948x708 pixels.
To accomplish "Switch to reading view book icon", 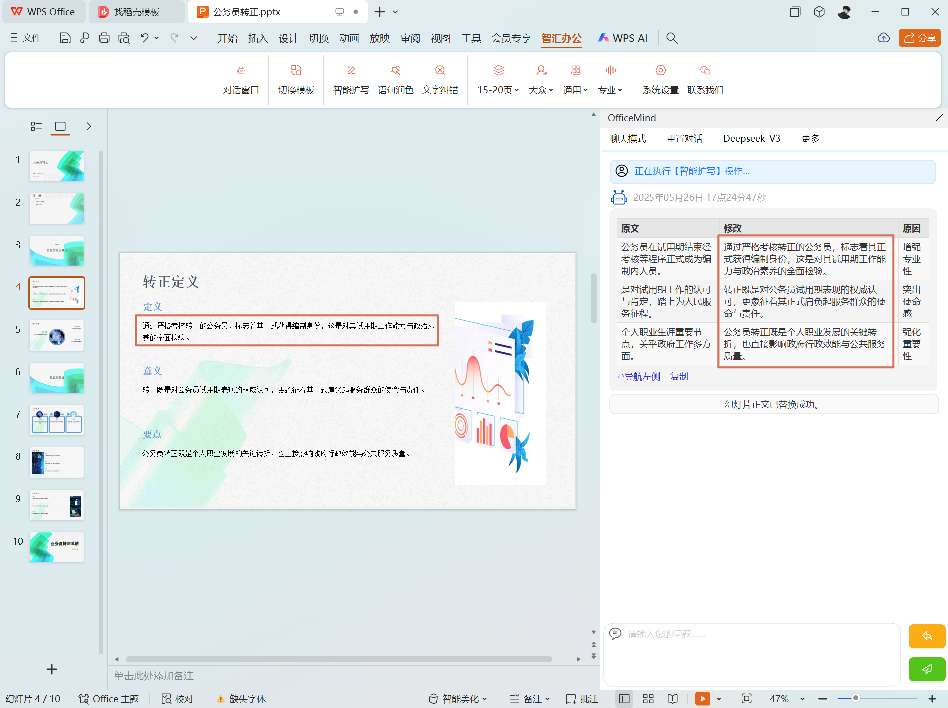I will (672, 698).
